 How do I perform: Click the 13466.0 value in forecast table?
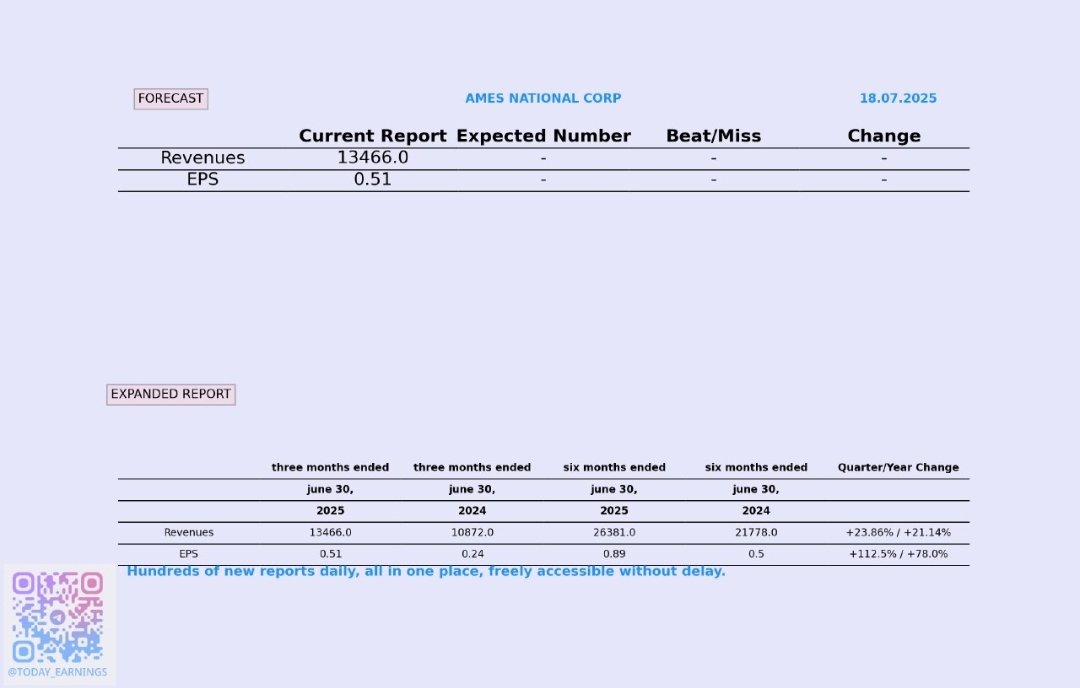pos(373,158)
